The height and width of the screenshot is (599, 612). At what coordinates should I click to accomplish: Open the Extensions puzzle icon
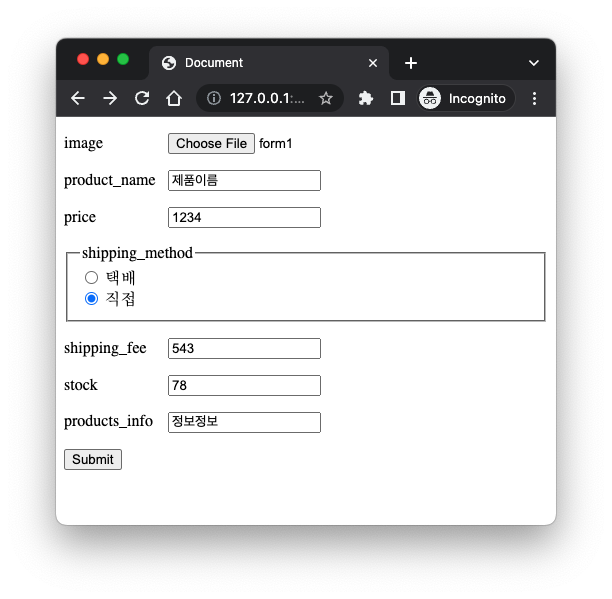366,98
